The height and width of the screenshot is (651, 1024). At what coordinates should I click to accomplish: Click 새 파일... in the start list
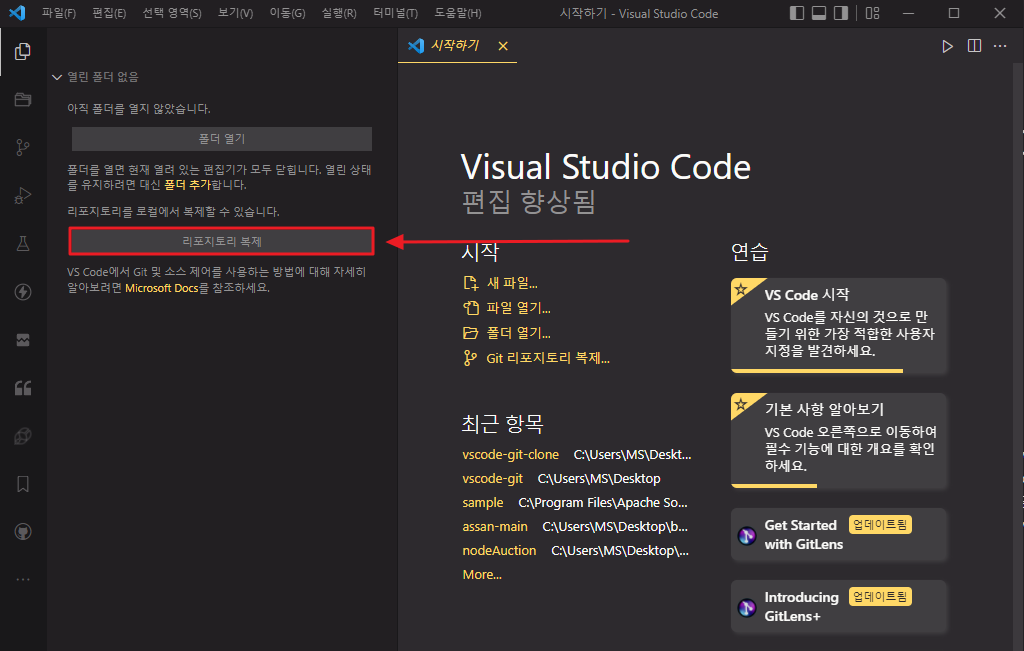coord(500,283)
